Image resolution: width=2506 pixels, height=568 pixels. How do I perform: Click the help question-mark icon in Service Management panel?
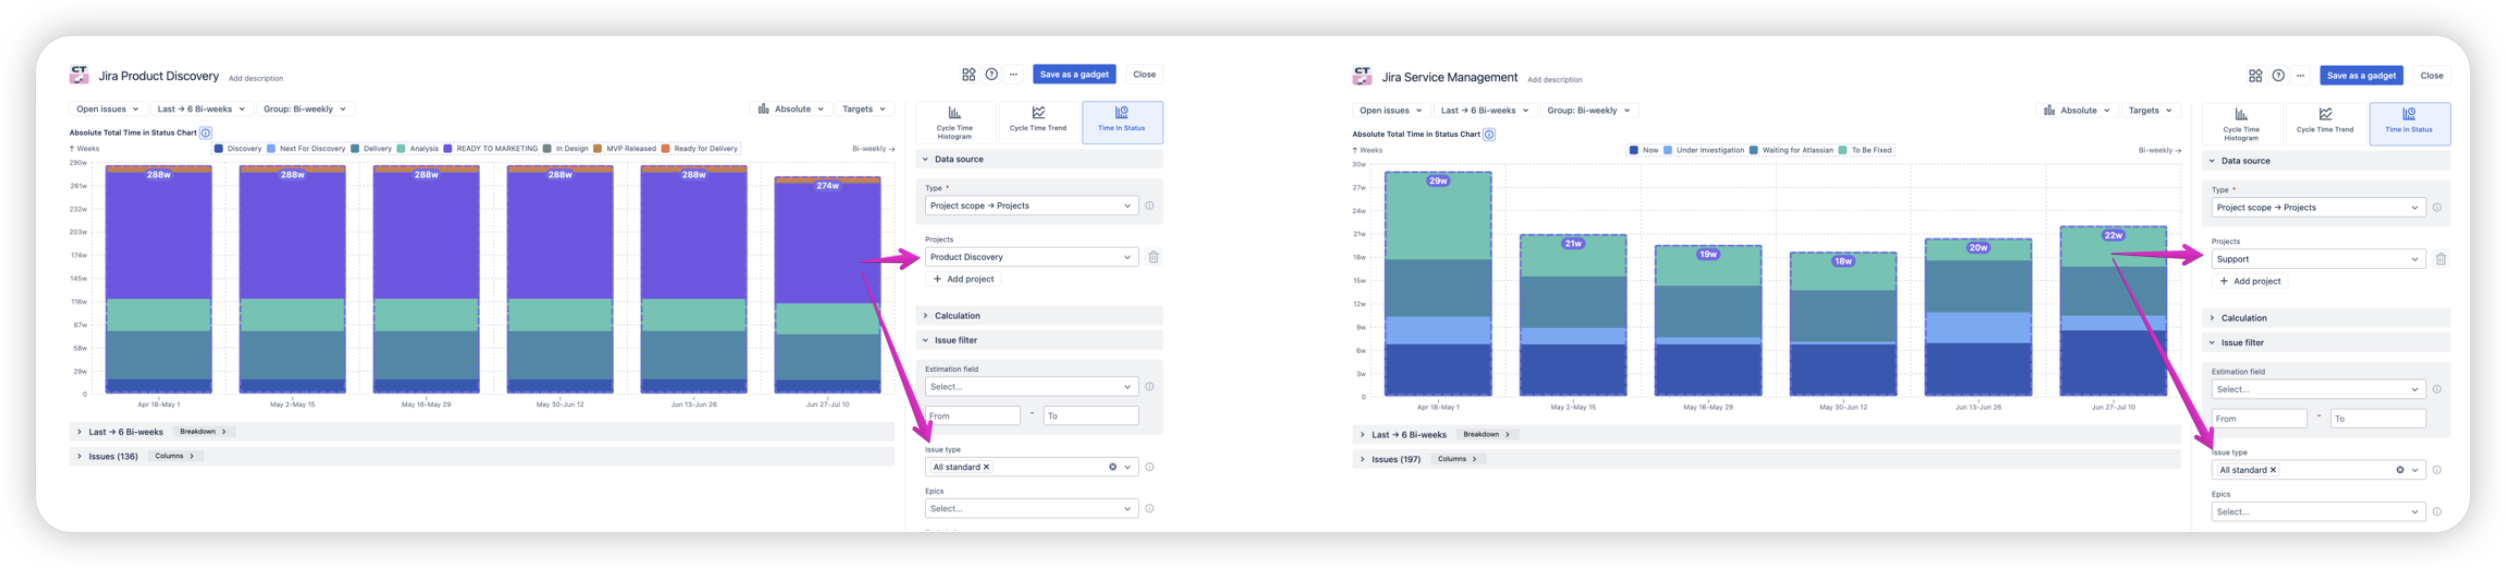(x=2278, y=75)
